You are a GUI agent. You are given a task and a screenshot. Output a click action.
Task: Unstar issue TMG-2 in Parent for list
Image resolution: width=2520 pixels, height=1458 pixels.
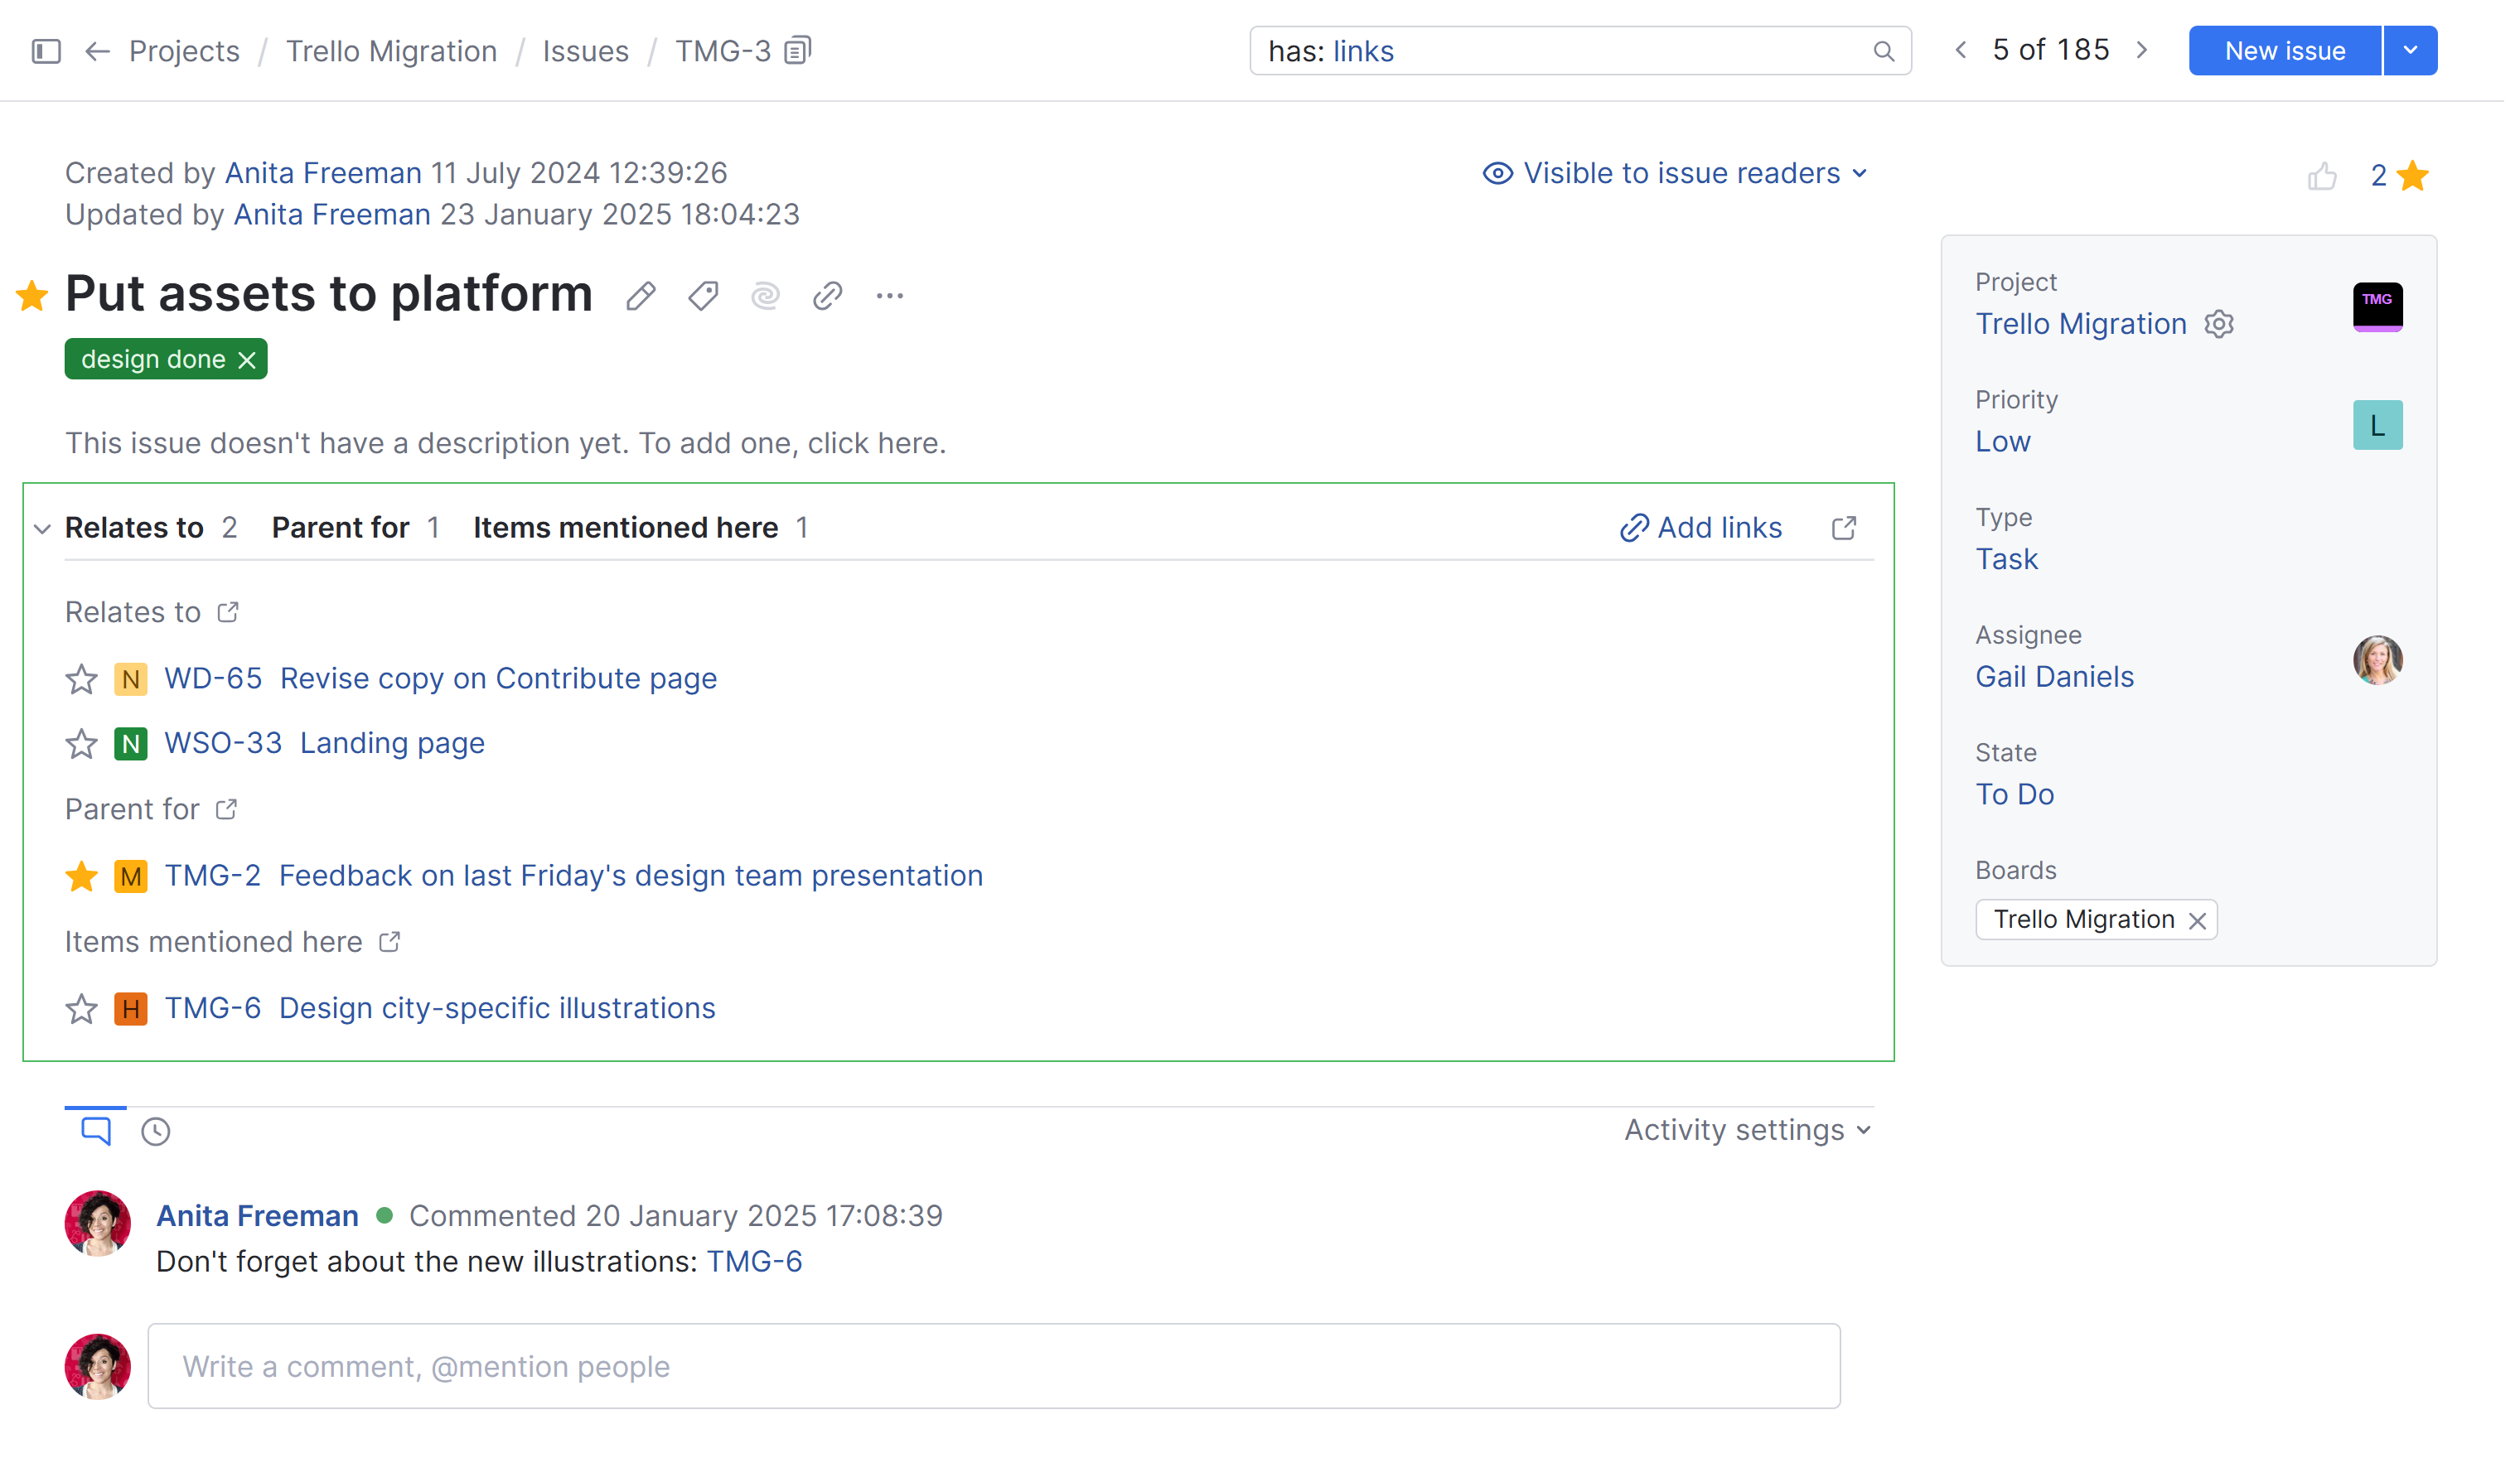[x=81, y=876]
